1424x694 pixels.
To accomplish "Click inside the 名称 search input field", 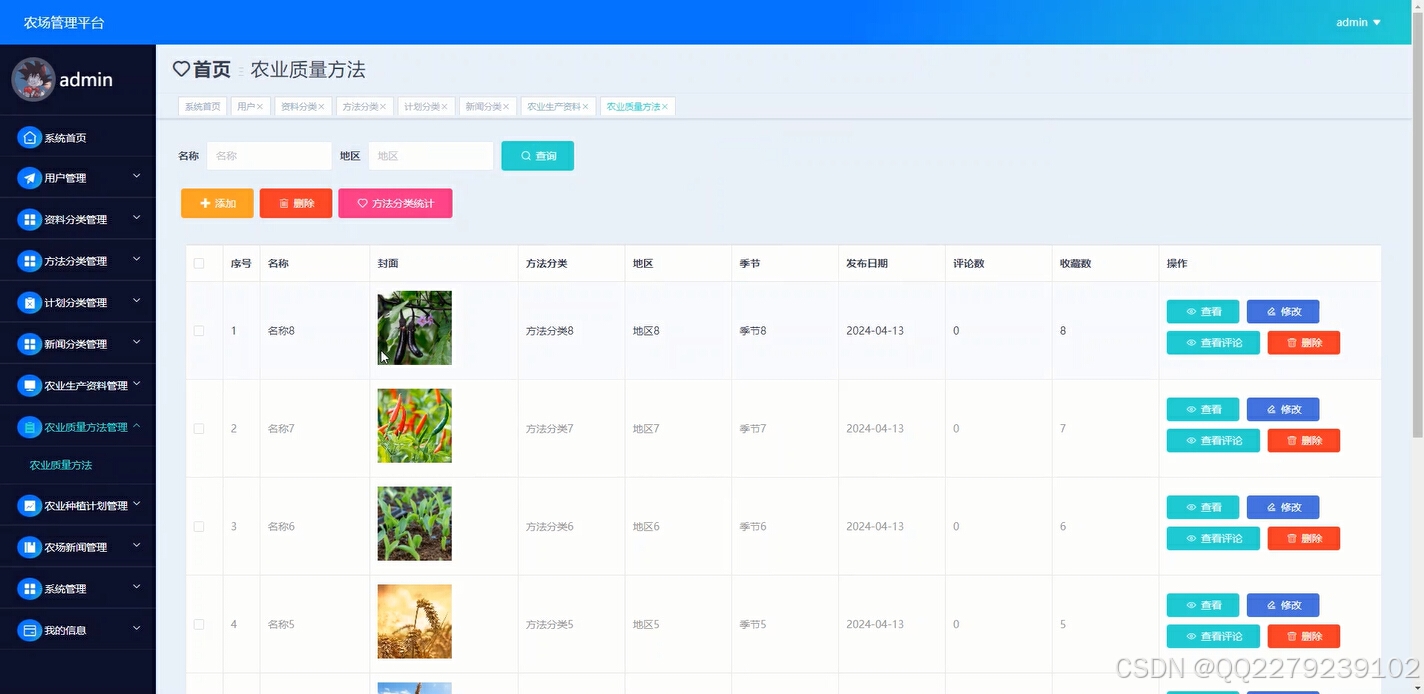I will tap(268, 155).
